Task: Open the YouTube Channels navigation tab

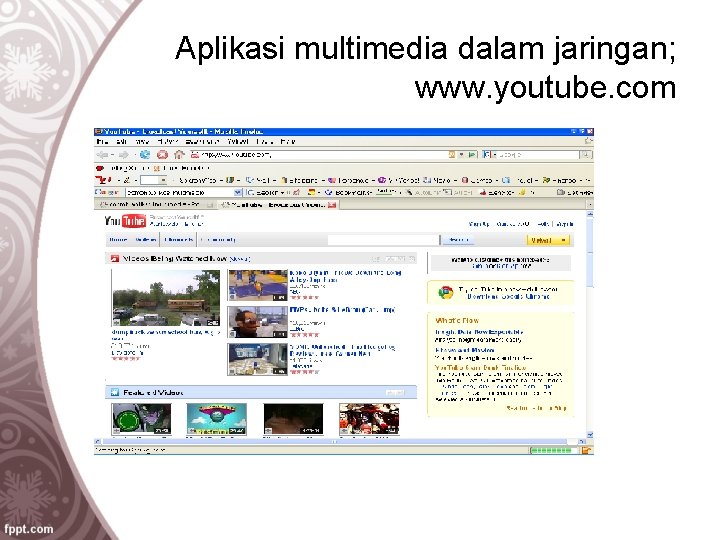Action: 179,240
